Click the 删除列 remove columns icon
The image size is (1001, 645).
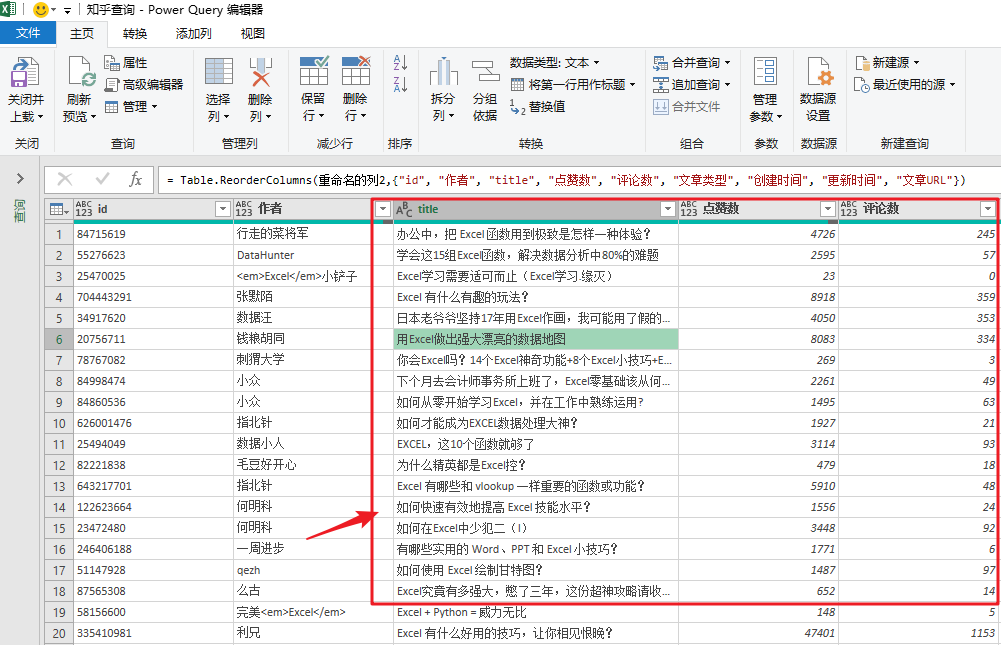pos(260,72)
